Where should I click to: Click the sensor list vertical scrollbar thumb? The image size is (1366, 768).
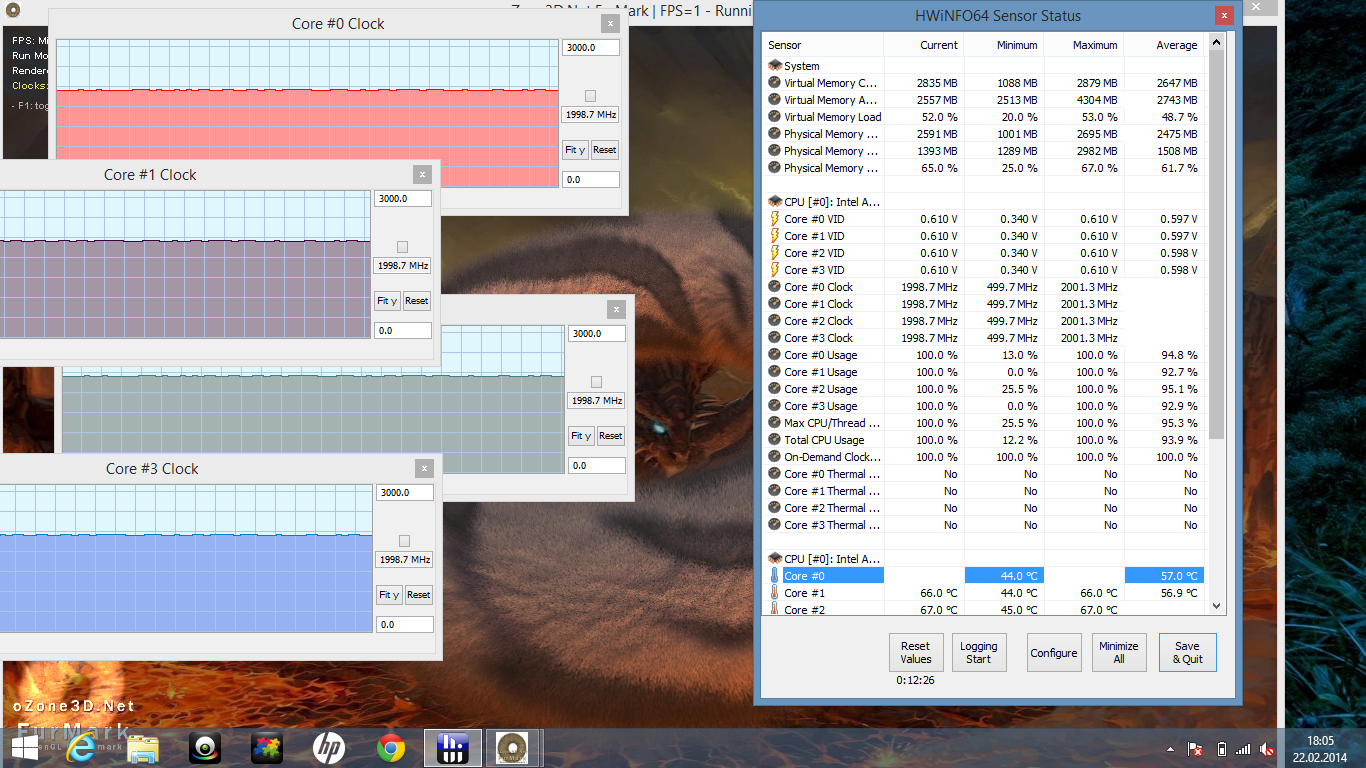pos(1217,243)
